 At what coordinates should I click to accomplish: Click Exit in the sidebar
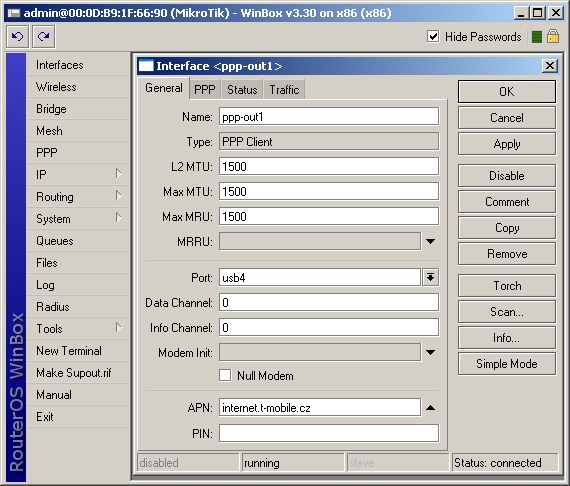[78, 416]
